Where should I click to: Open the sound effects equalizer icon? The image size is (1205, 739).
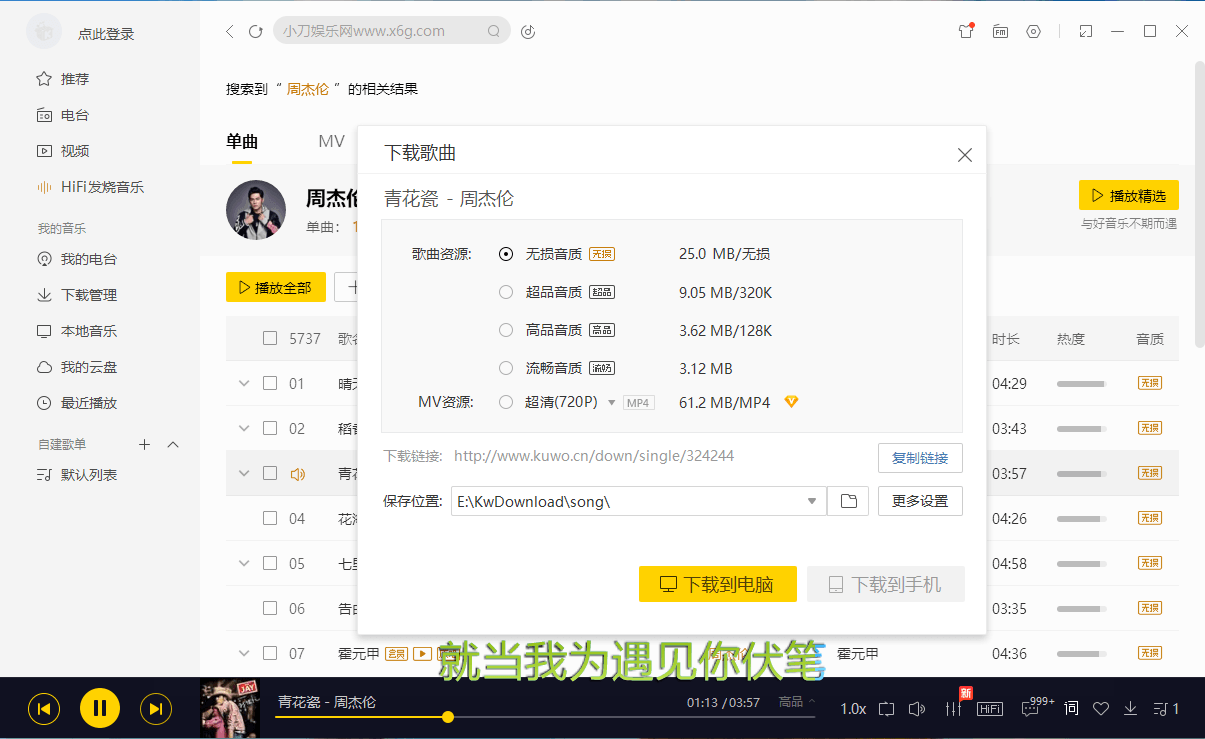tap(952, 708)
